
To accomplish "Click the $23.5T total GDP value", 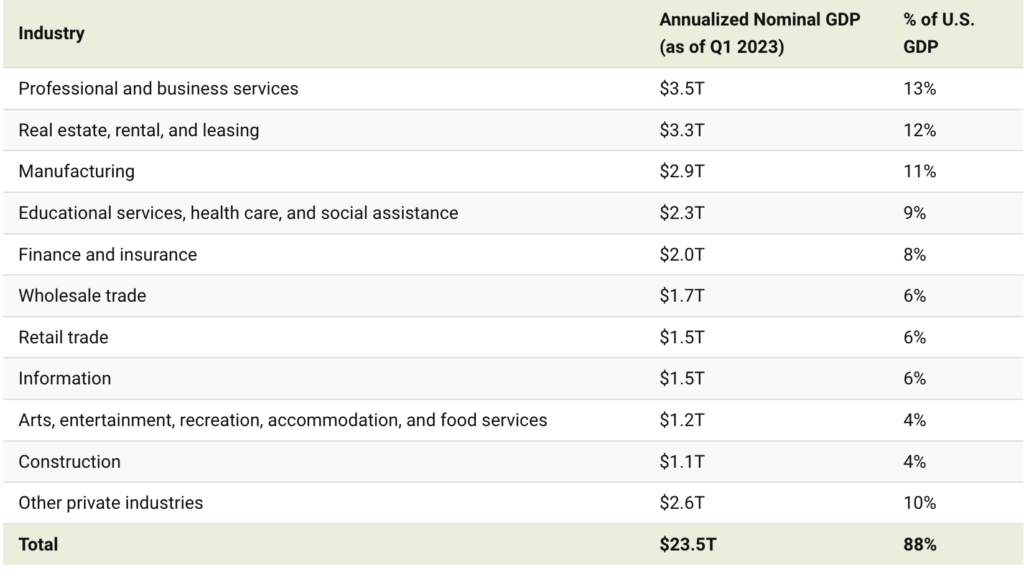I will tap(687, 545).
